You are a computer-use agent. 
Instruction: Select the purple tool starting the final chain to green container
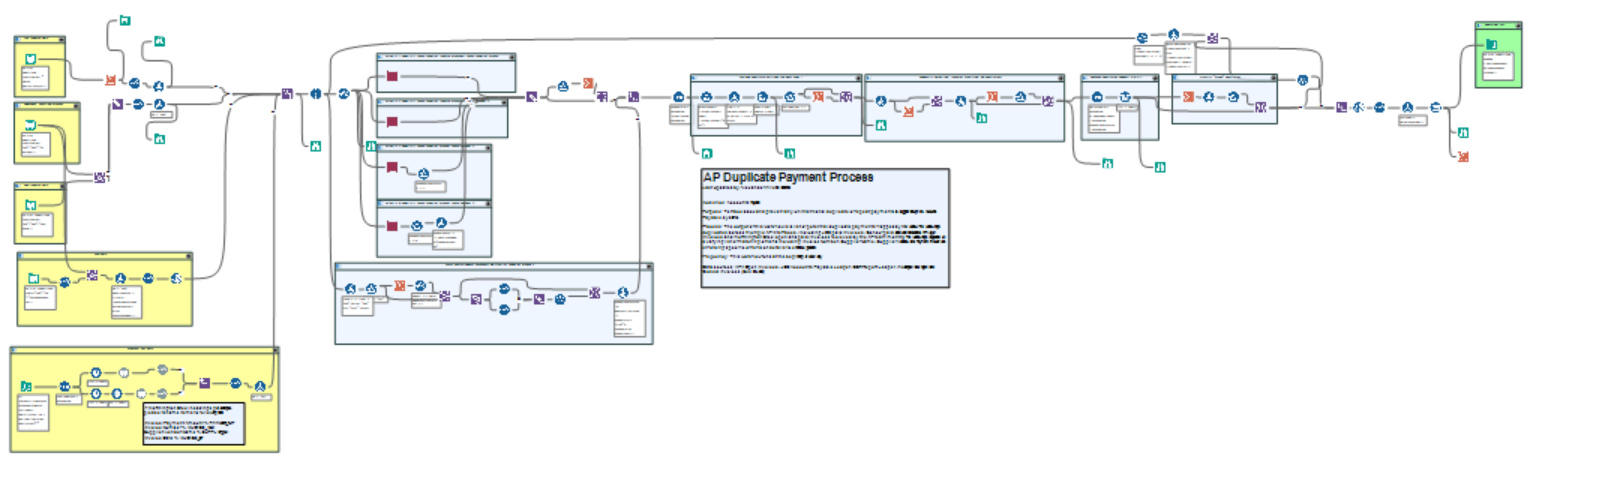[1341, 107]
